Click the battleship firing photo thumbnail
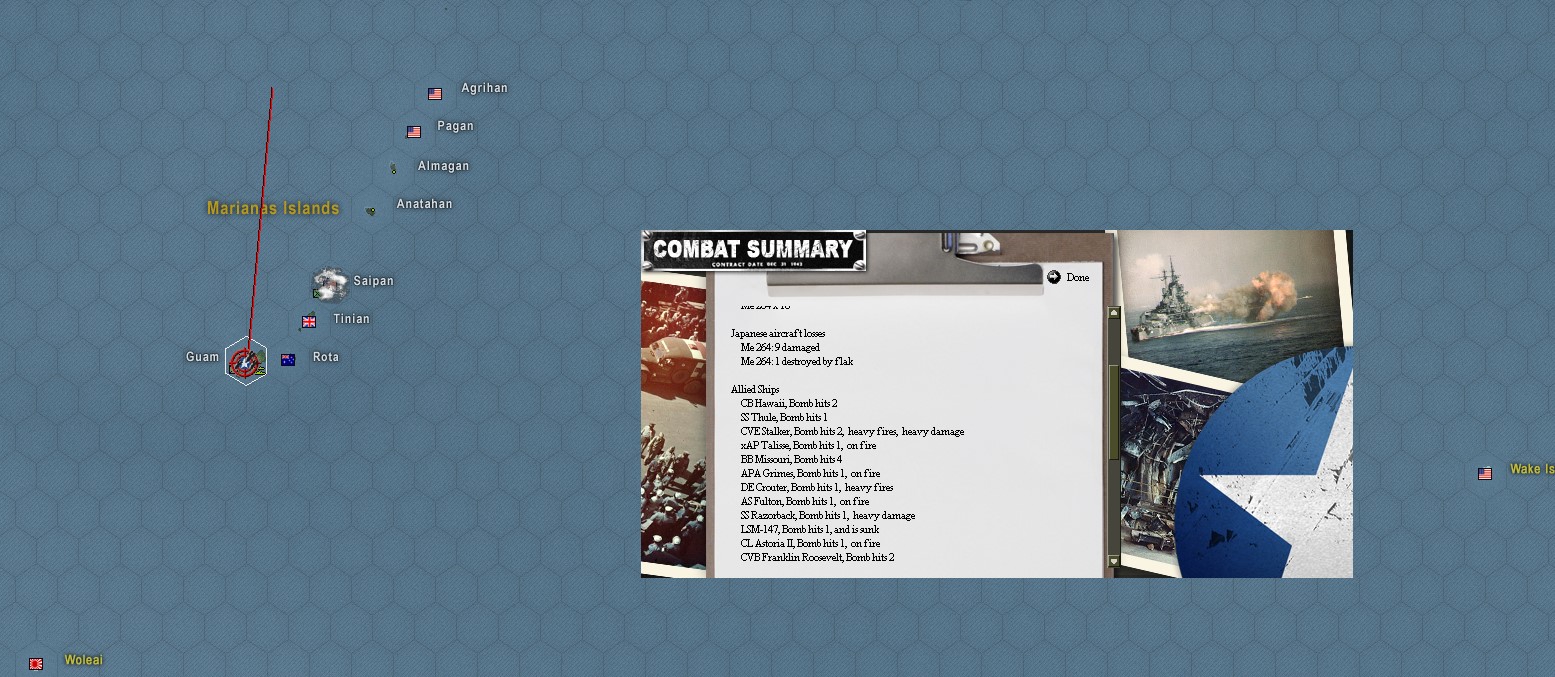Image resolution: width=1555 pixels, height=677 pixels. point(1234,305)
